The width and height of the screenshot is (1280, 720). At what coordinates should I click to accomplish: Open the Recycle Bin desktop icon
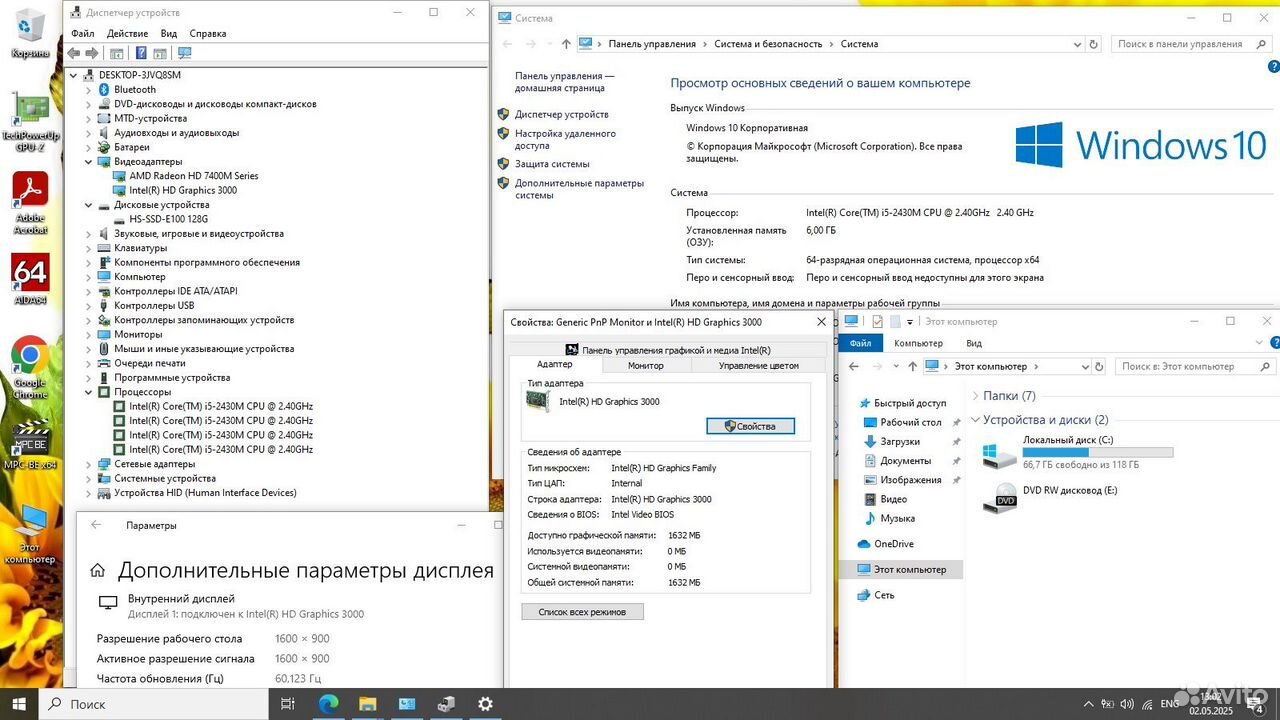pyautogui.click(x=30, y=33)
